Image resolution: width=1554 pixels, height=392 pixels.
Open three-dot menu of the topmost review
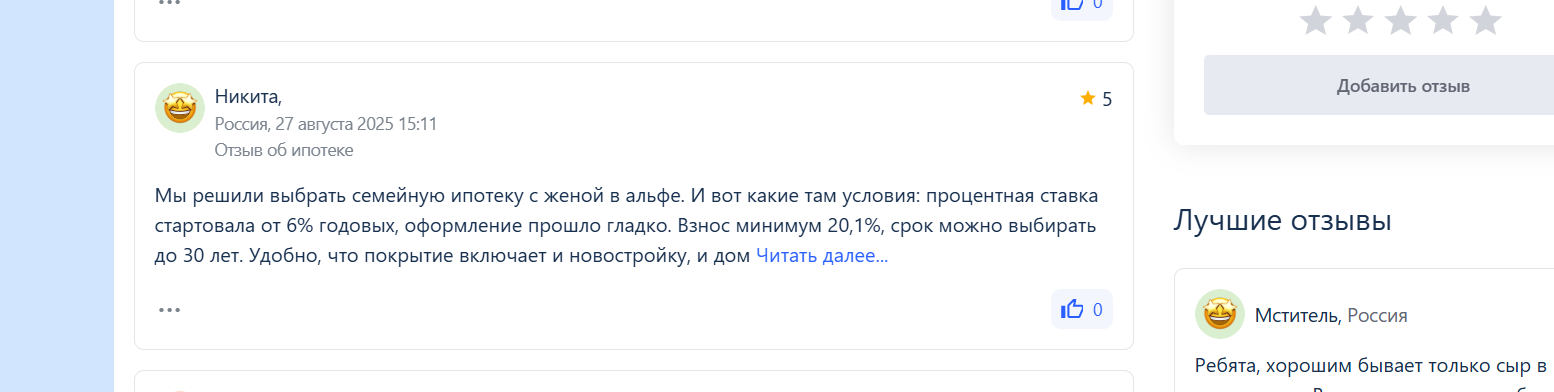coord(170,3)
